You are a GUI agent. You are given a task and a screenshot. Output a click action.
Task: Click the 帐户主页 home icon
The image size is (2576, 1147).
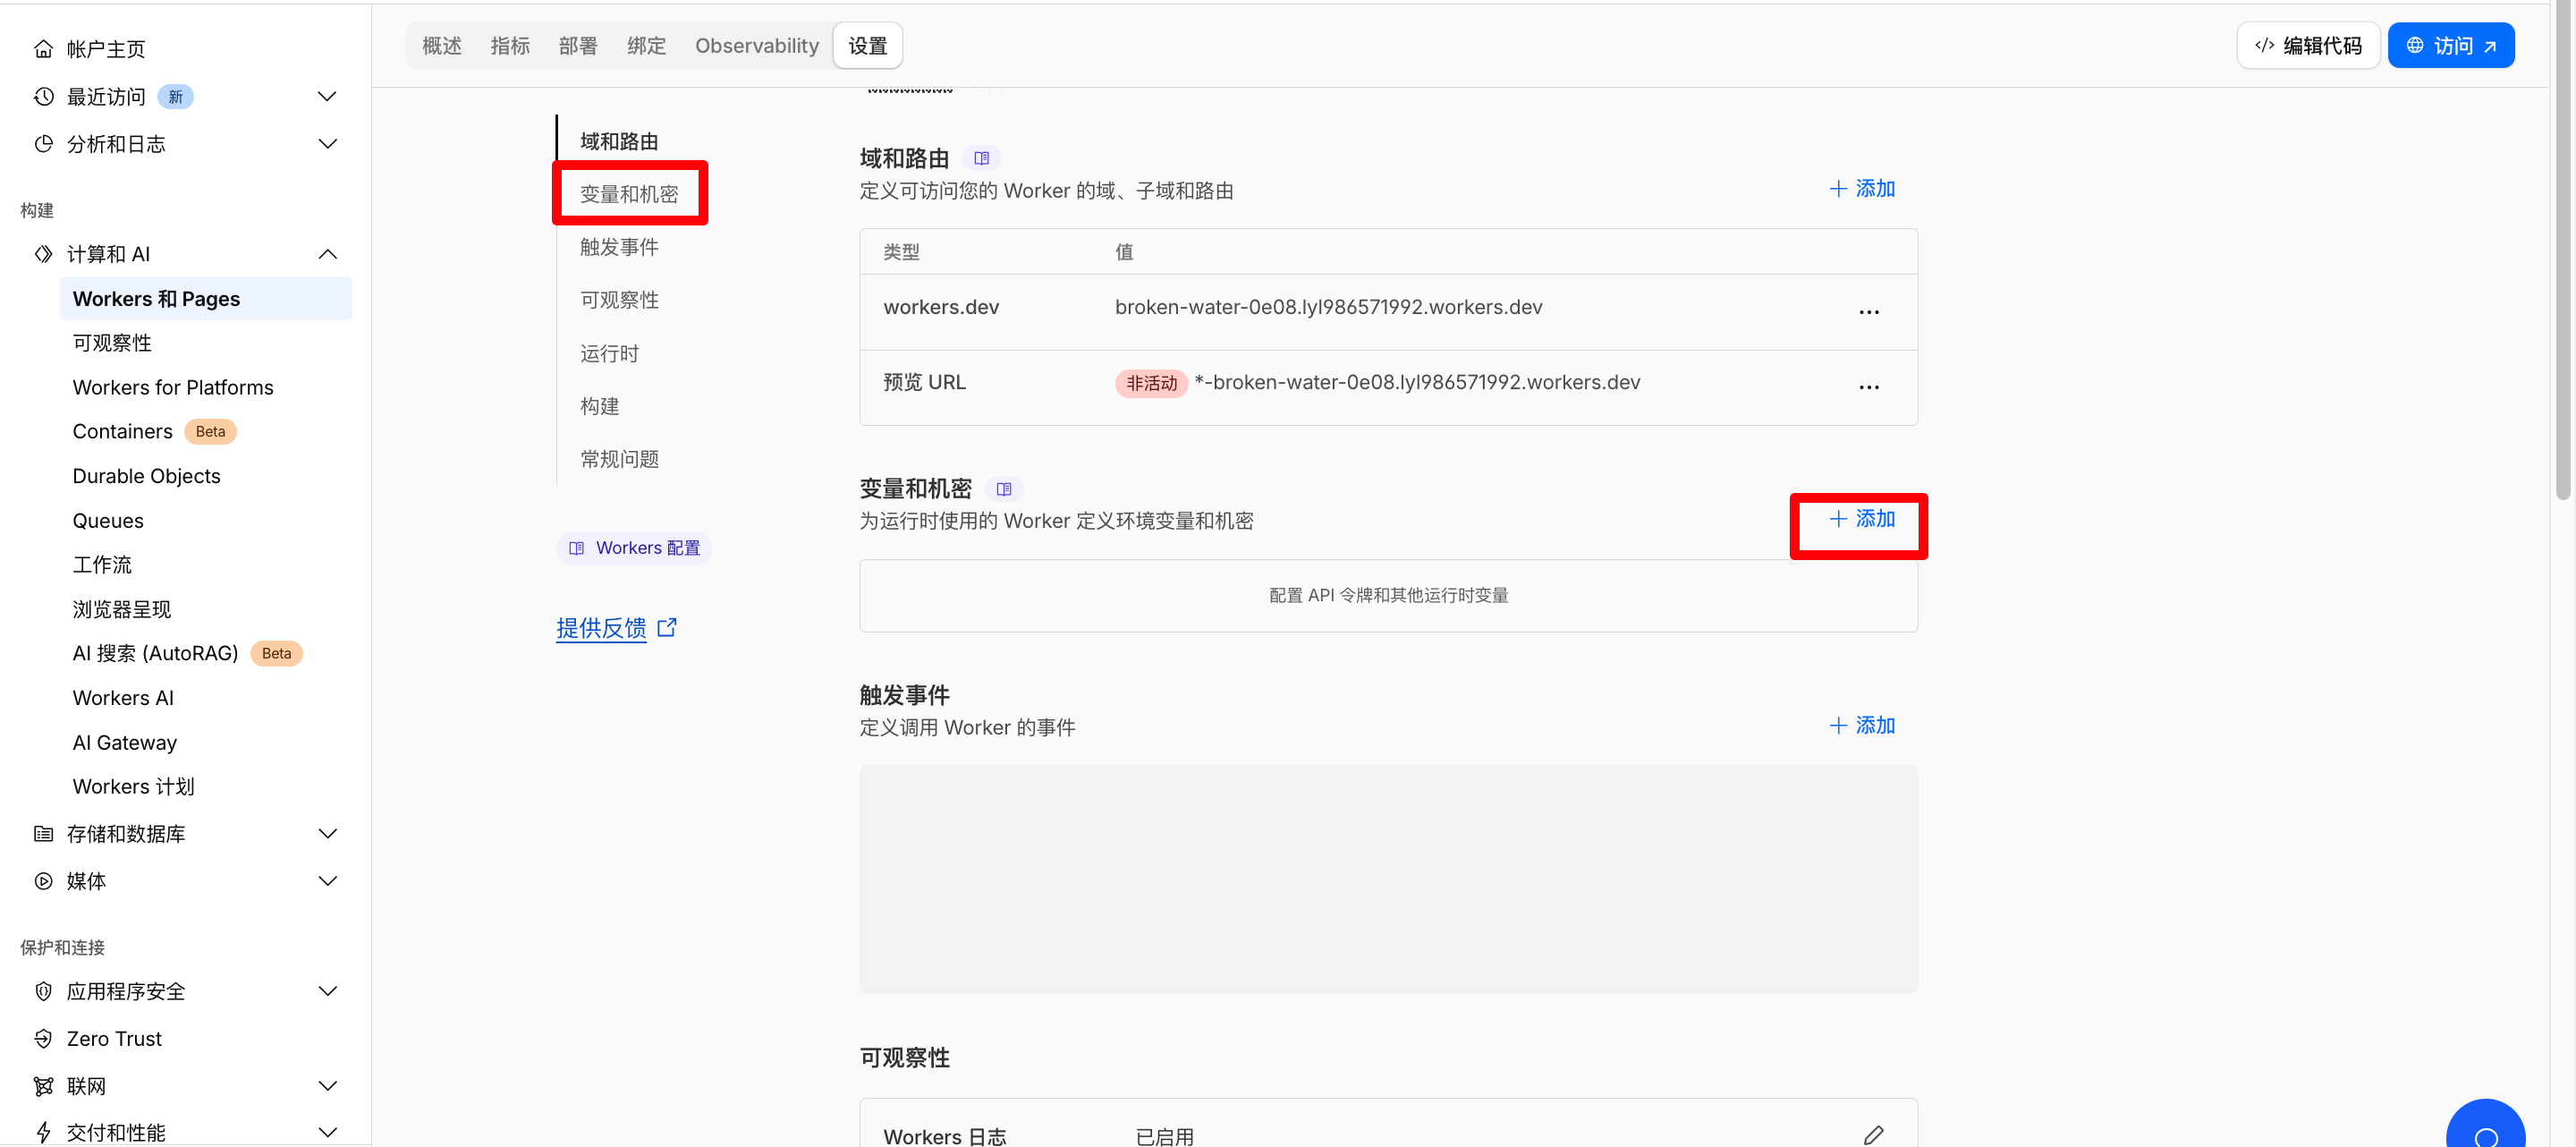(x=43, y=49)
